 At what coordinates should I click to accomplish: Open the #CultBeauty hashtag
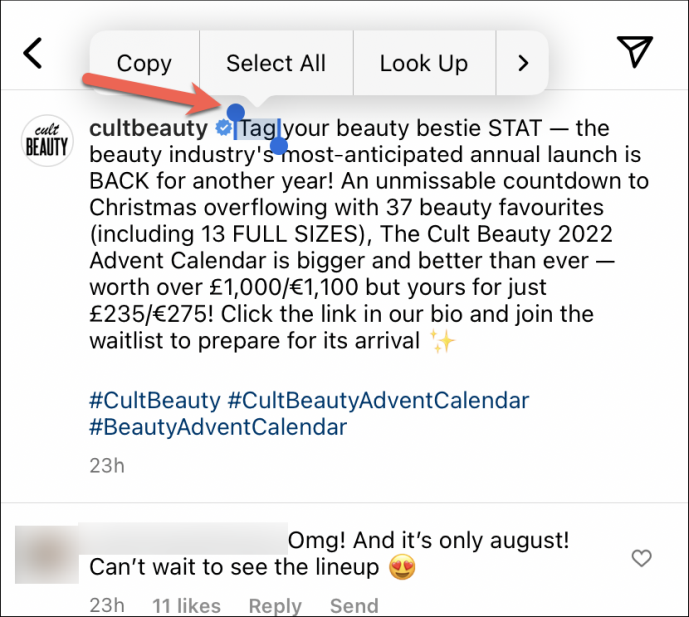pyautogui.click(x=155, y=400)
